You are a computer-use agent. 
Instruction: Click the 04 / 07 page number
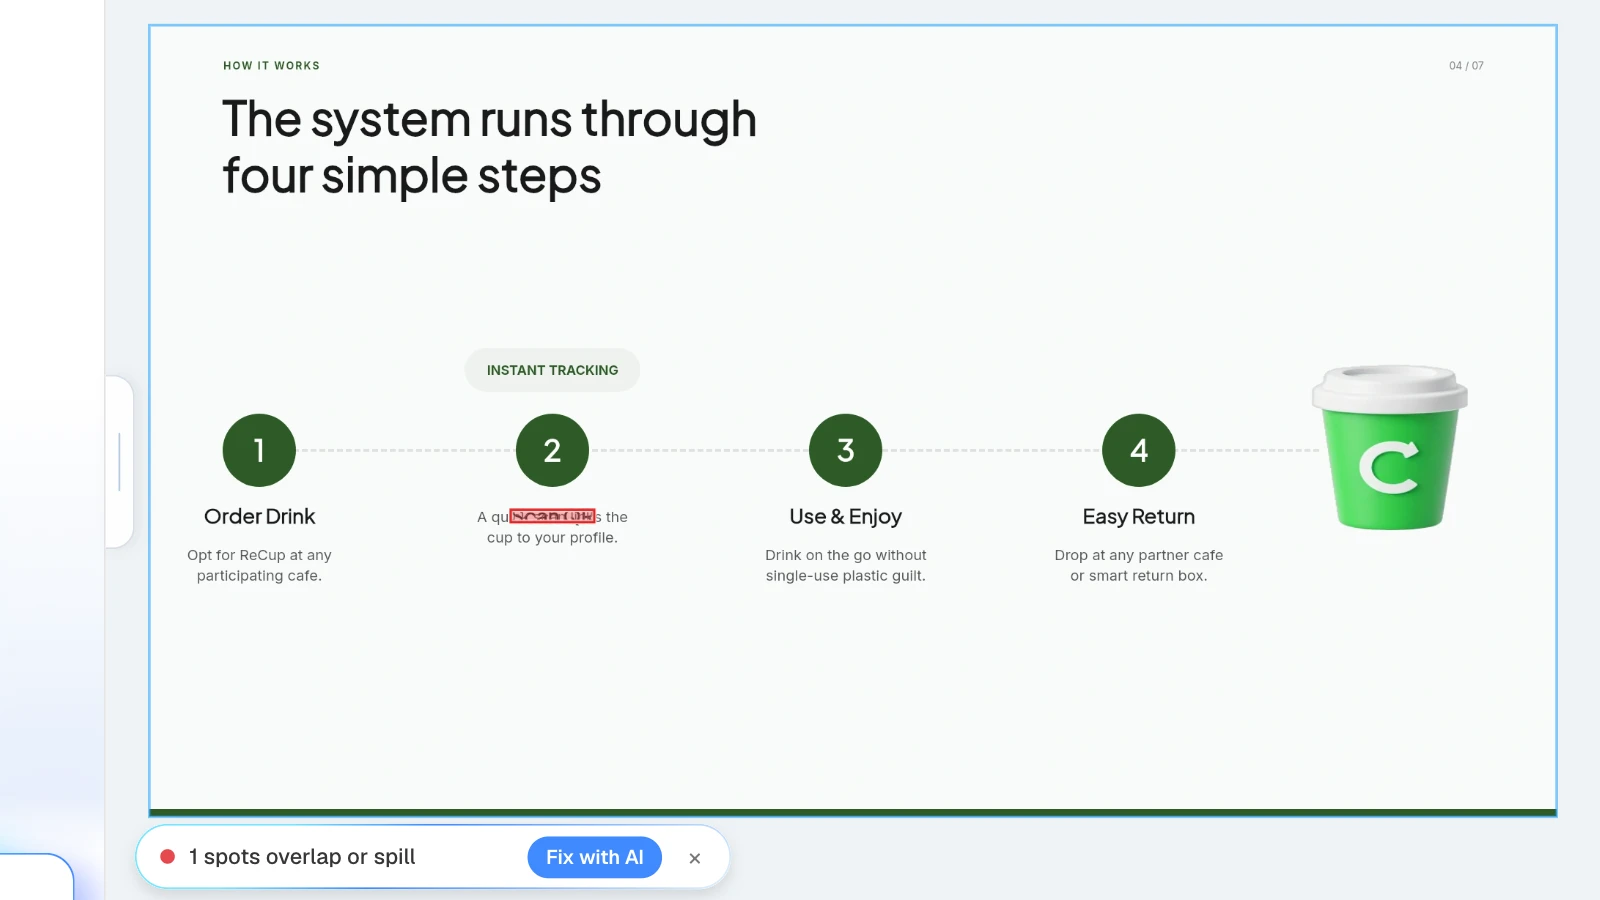[1466, 66]
